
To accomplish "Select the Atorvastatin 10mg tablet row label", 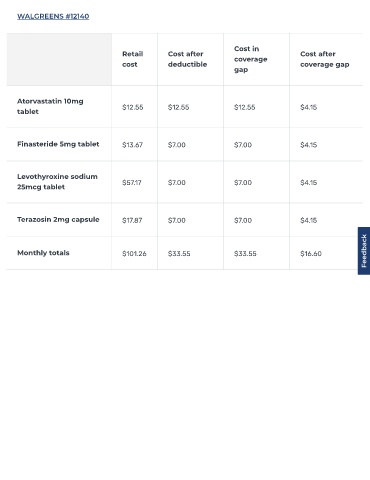I will point(50,106).
